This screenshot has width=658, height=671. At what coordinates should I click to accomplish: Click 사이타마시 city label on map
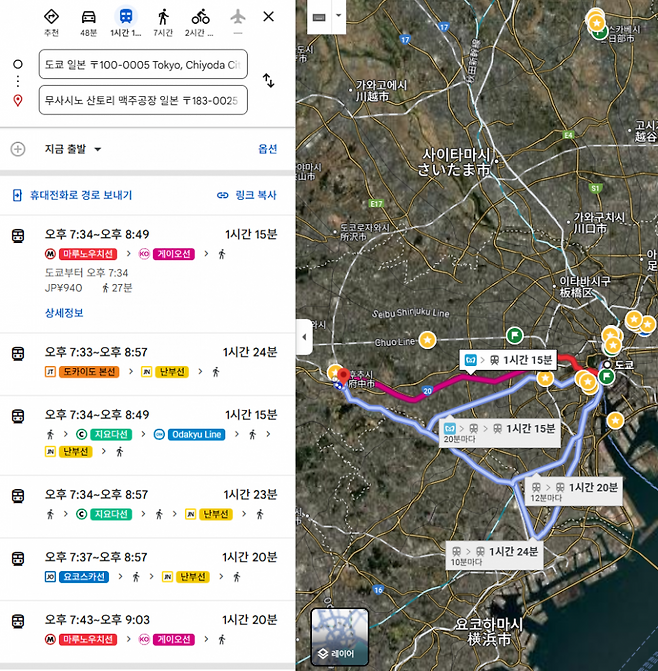click(x=456, y=163)
